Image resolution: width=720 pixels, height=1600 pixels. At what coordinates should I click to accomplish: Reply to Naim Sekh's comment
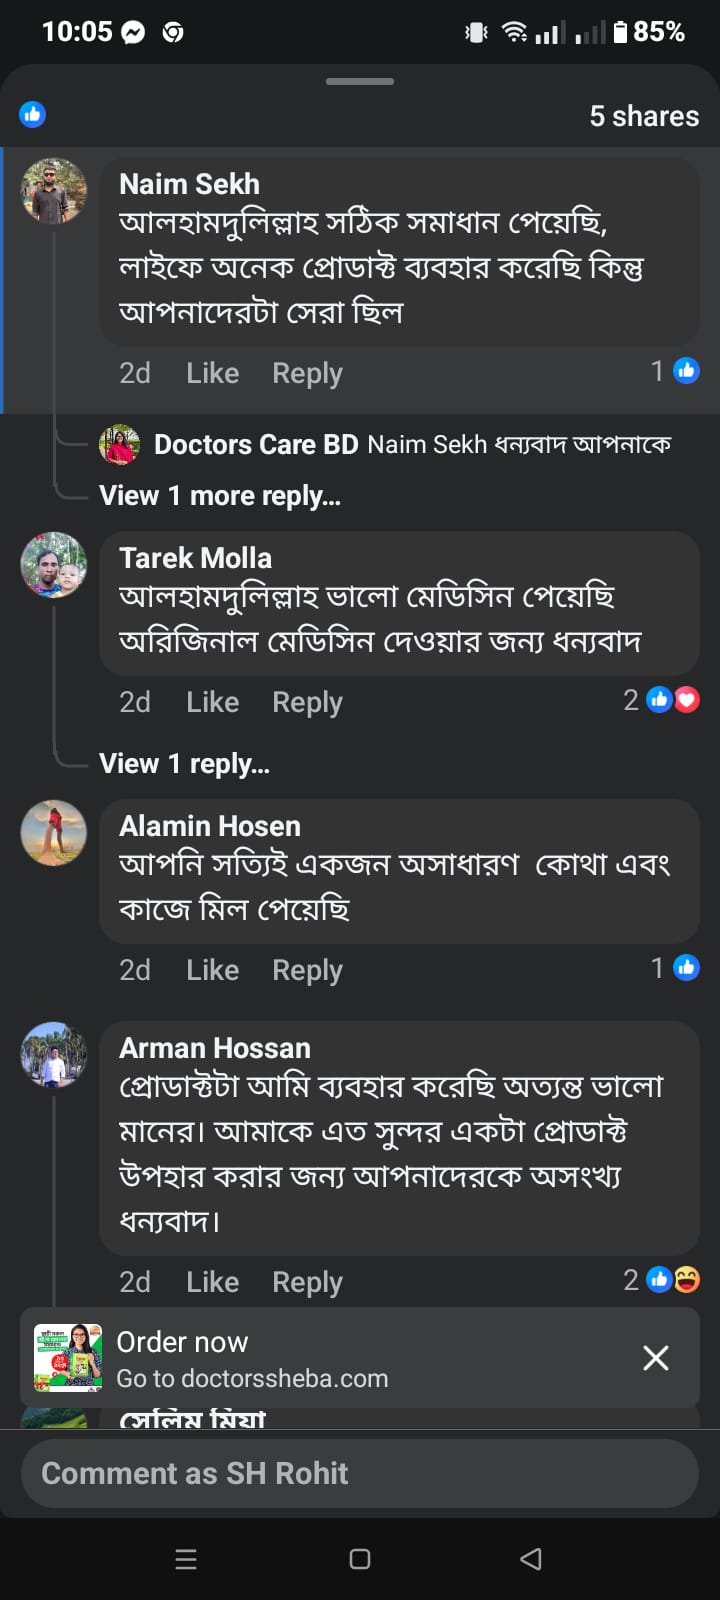tap(307, 373)
